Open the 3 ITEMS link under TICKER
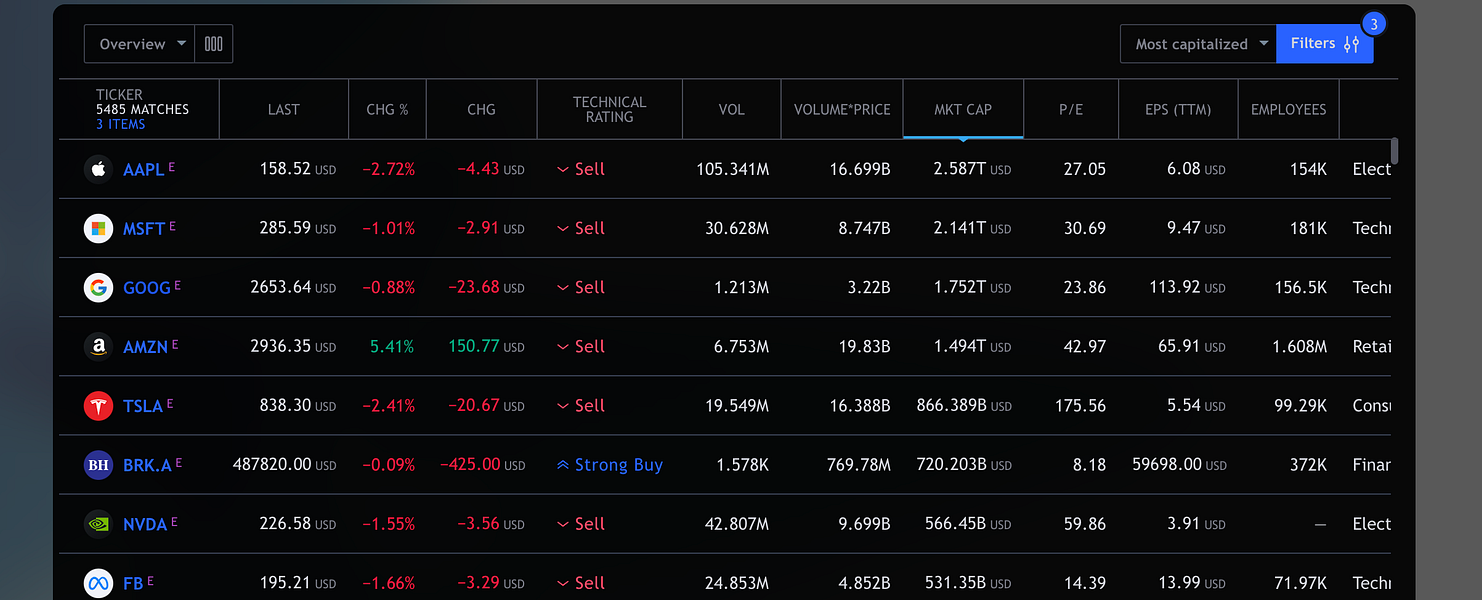 coord(121,124)
